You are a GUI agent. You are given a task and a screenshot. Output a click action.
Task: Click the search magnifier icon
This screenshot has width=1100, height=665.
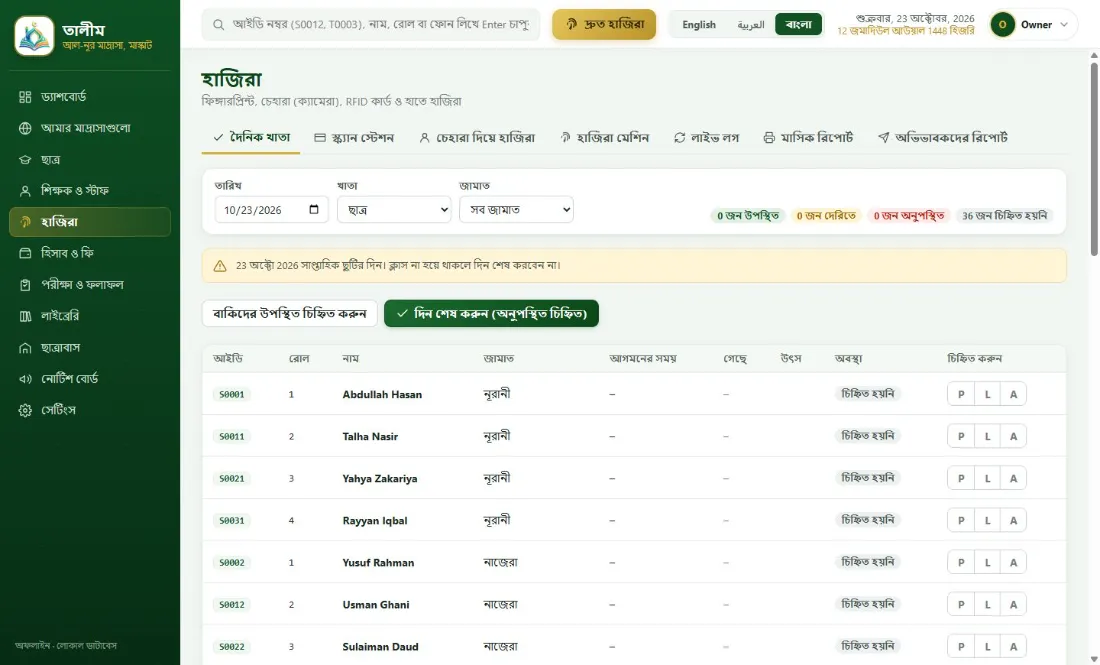click(219, 25)
